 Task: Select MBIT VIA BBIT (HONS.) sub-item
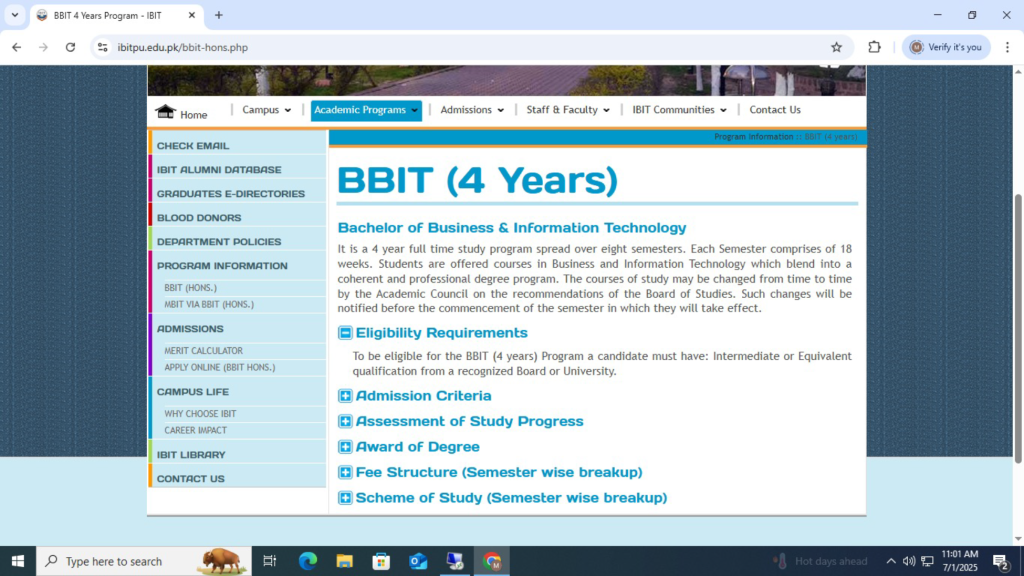click(x=209, y=304)
